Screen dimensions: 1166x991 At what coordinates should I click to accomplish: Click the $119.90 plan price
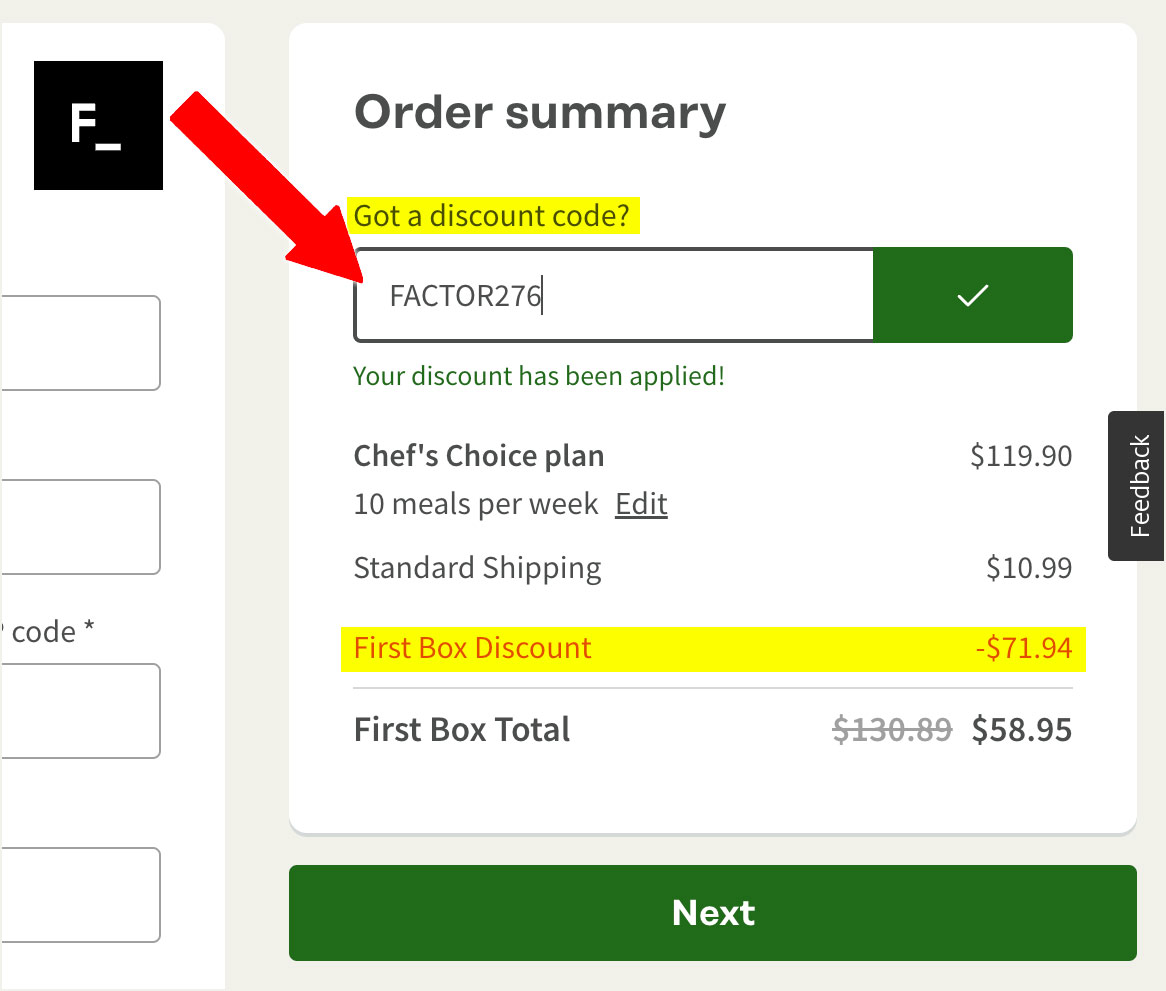pyautogui.click(x=1020, y=456)
